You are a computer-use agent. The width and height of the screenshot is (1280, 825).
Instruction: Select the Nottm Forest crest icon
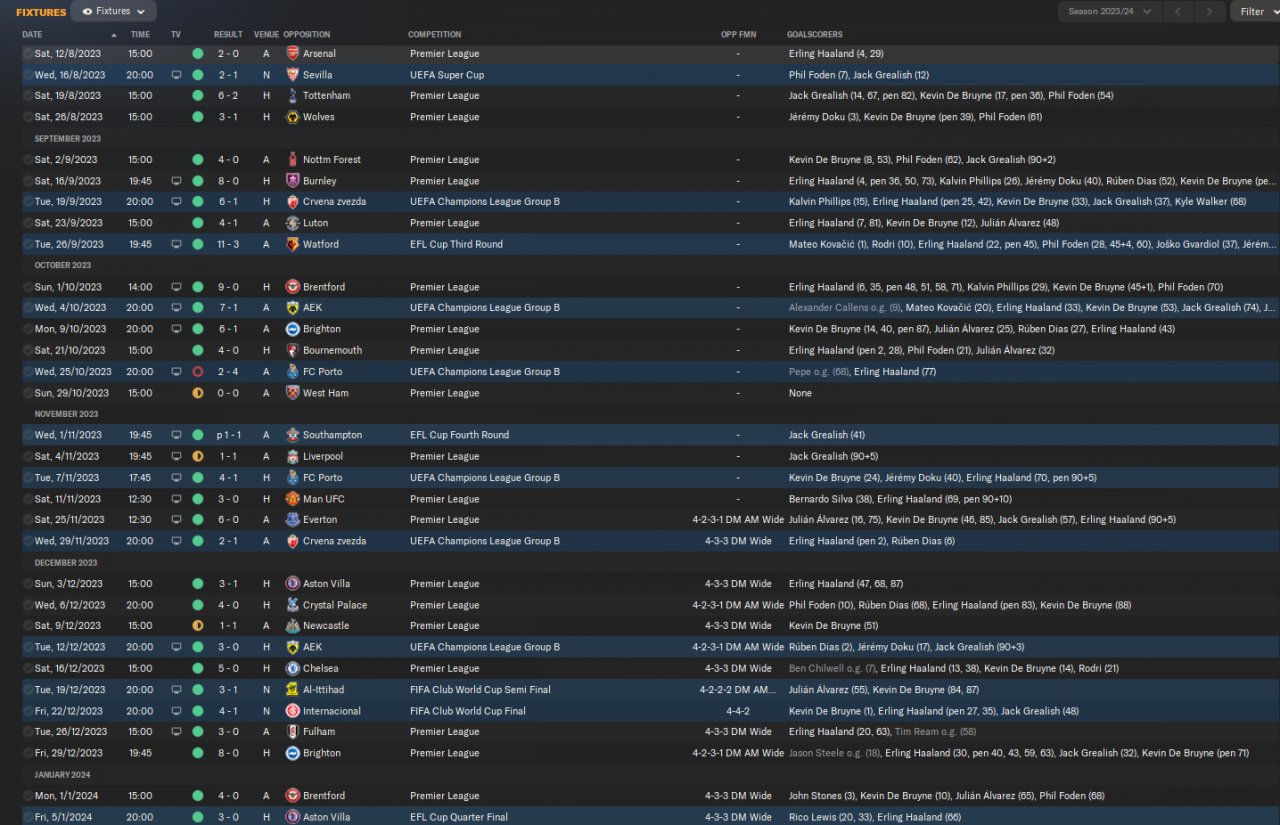click(292, 160)
